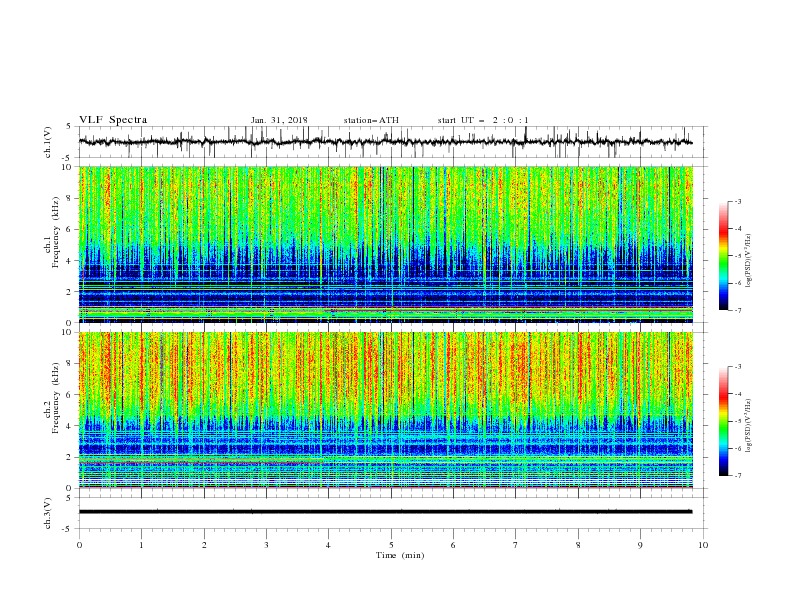Click the ch.2 spectrogram plot
792x612 pixels.
pyautogui.click(x=386, y=410)
